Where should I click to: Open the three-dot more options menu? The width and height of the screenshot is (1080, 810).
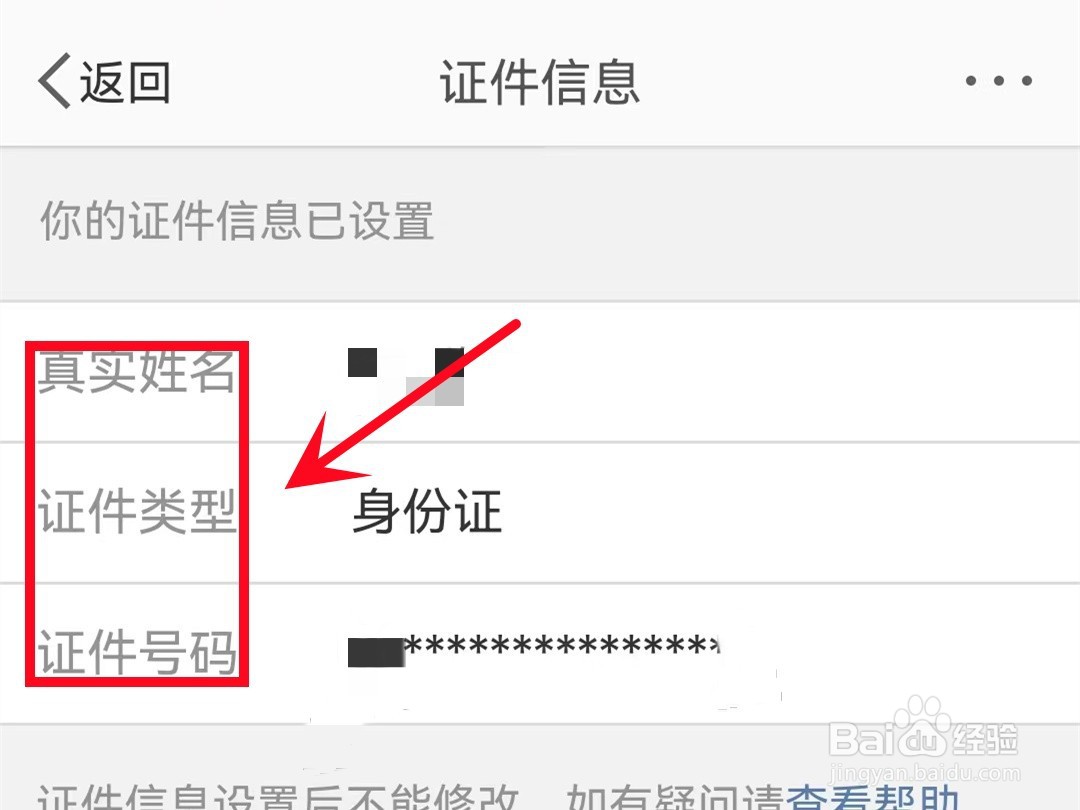pyautogui.click(x=999, y=81)
